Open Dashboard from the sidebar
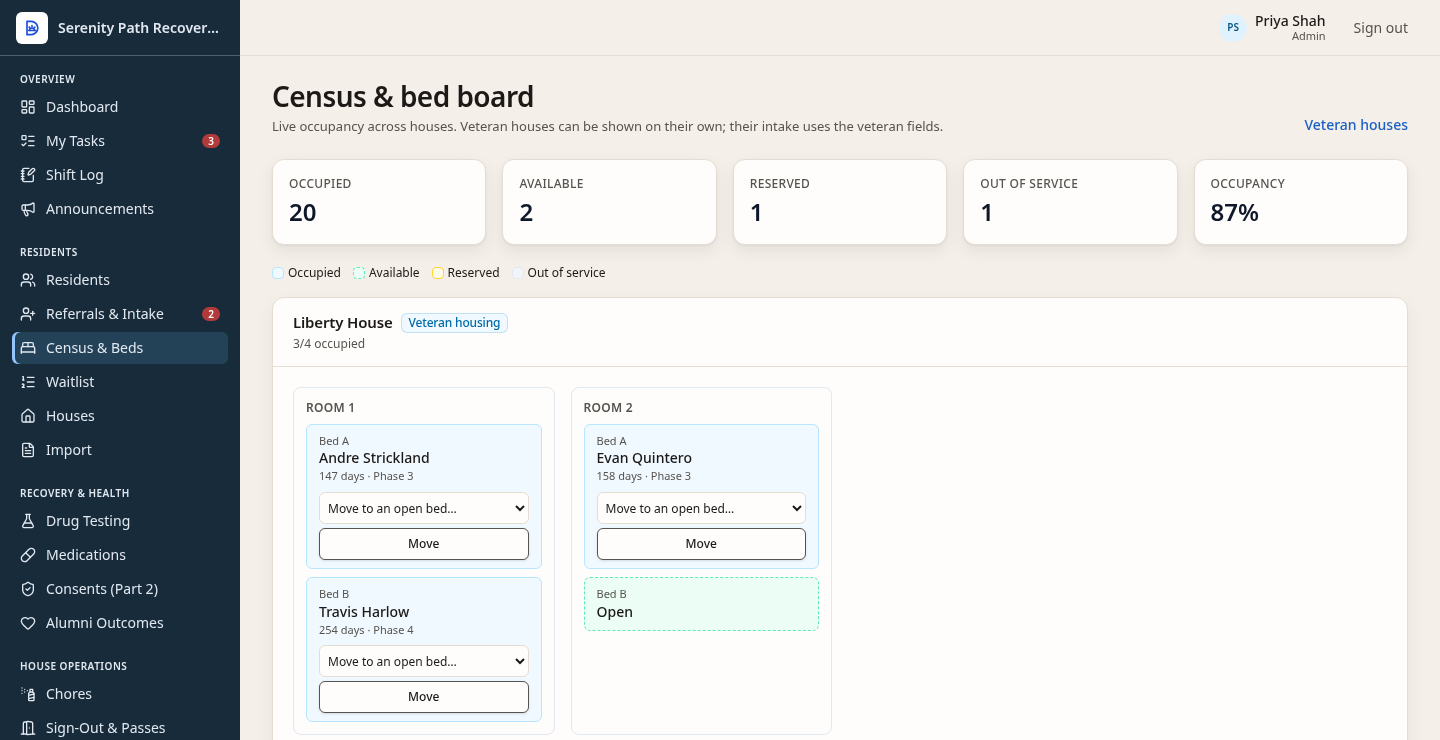The width and height of the screenshot is (1440, 740). pyautogui.click(x=120, y=107)
